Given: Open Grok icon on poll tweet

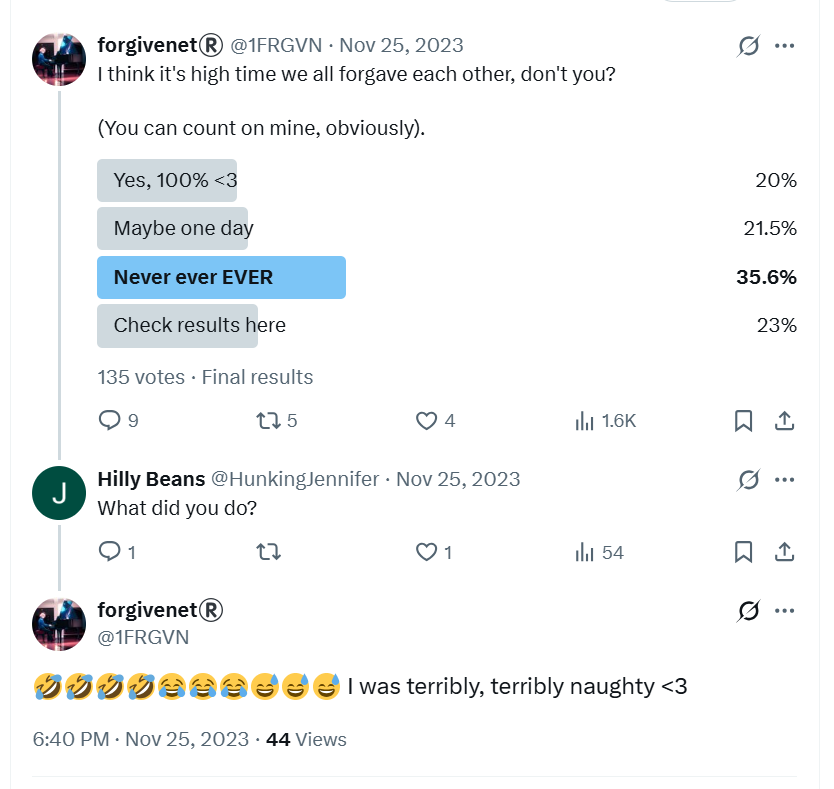Looking at the screenshot, I should (x=748, y=46).
